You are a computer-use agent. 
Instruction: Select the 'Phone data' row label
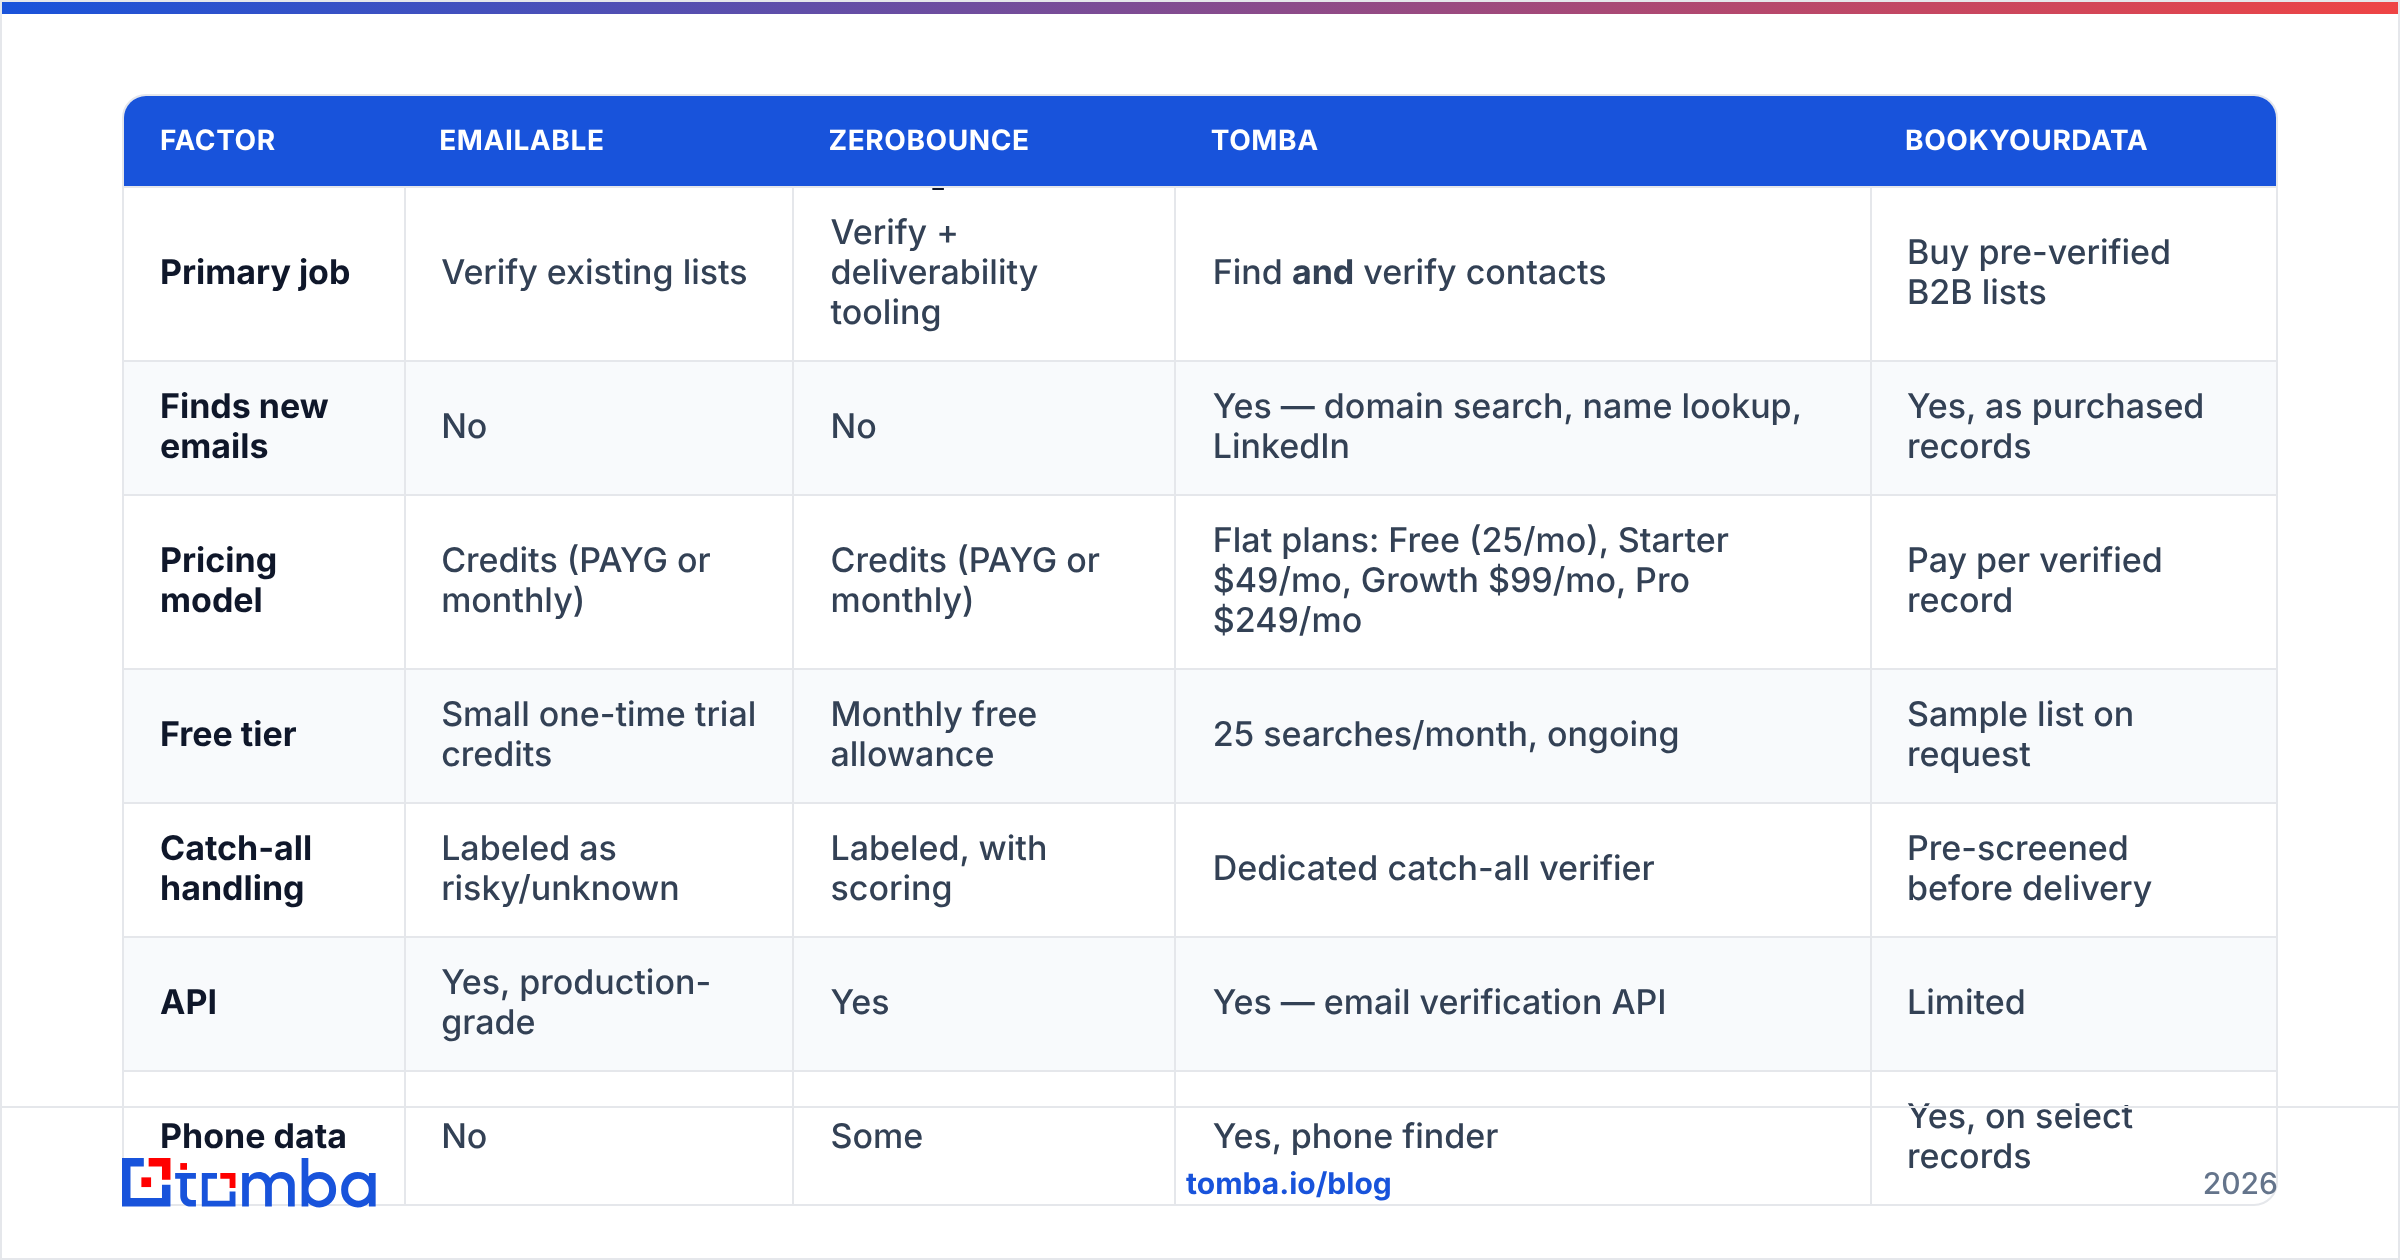[x=253, y=1136]
